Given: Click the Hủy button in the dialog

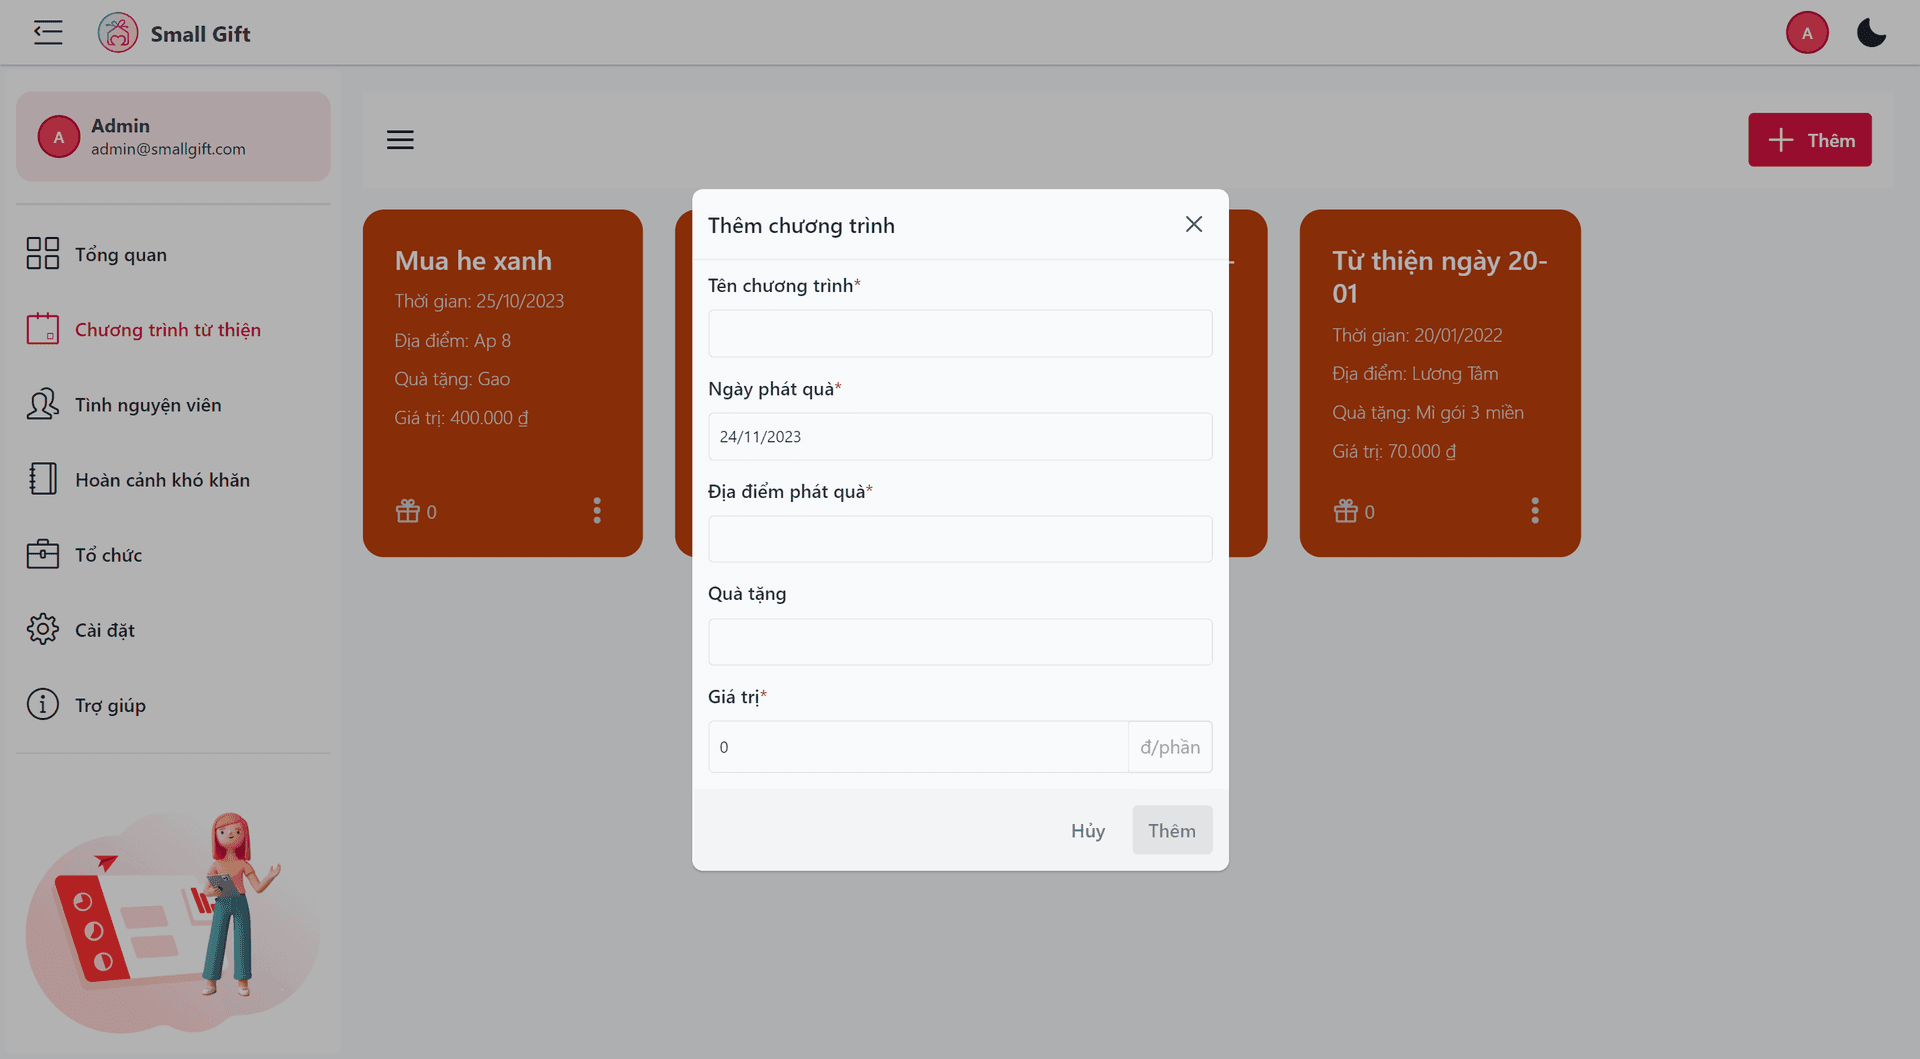Looking at the screenshot, I should coord(1087,830).
